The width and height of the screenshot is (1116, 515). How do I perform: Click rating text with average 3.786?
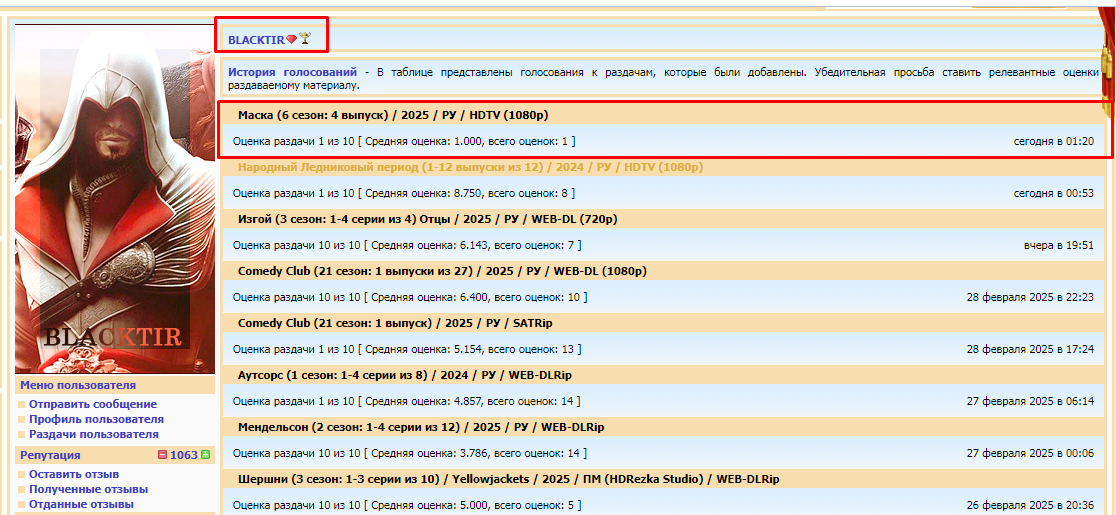(x=410, y=453)
